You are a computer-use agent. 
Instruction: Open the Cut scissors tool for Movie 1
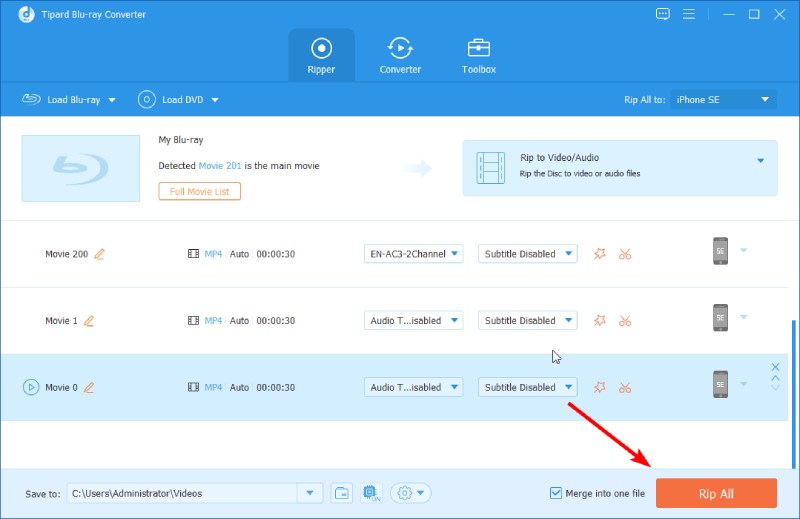click(x=625, y=320)
